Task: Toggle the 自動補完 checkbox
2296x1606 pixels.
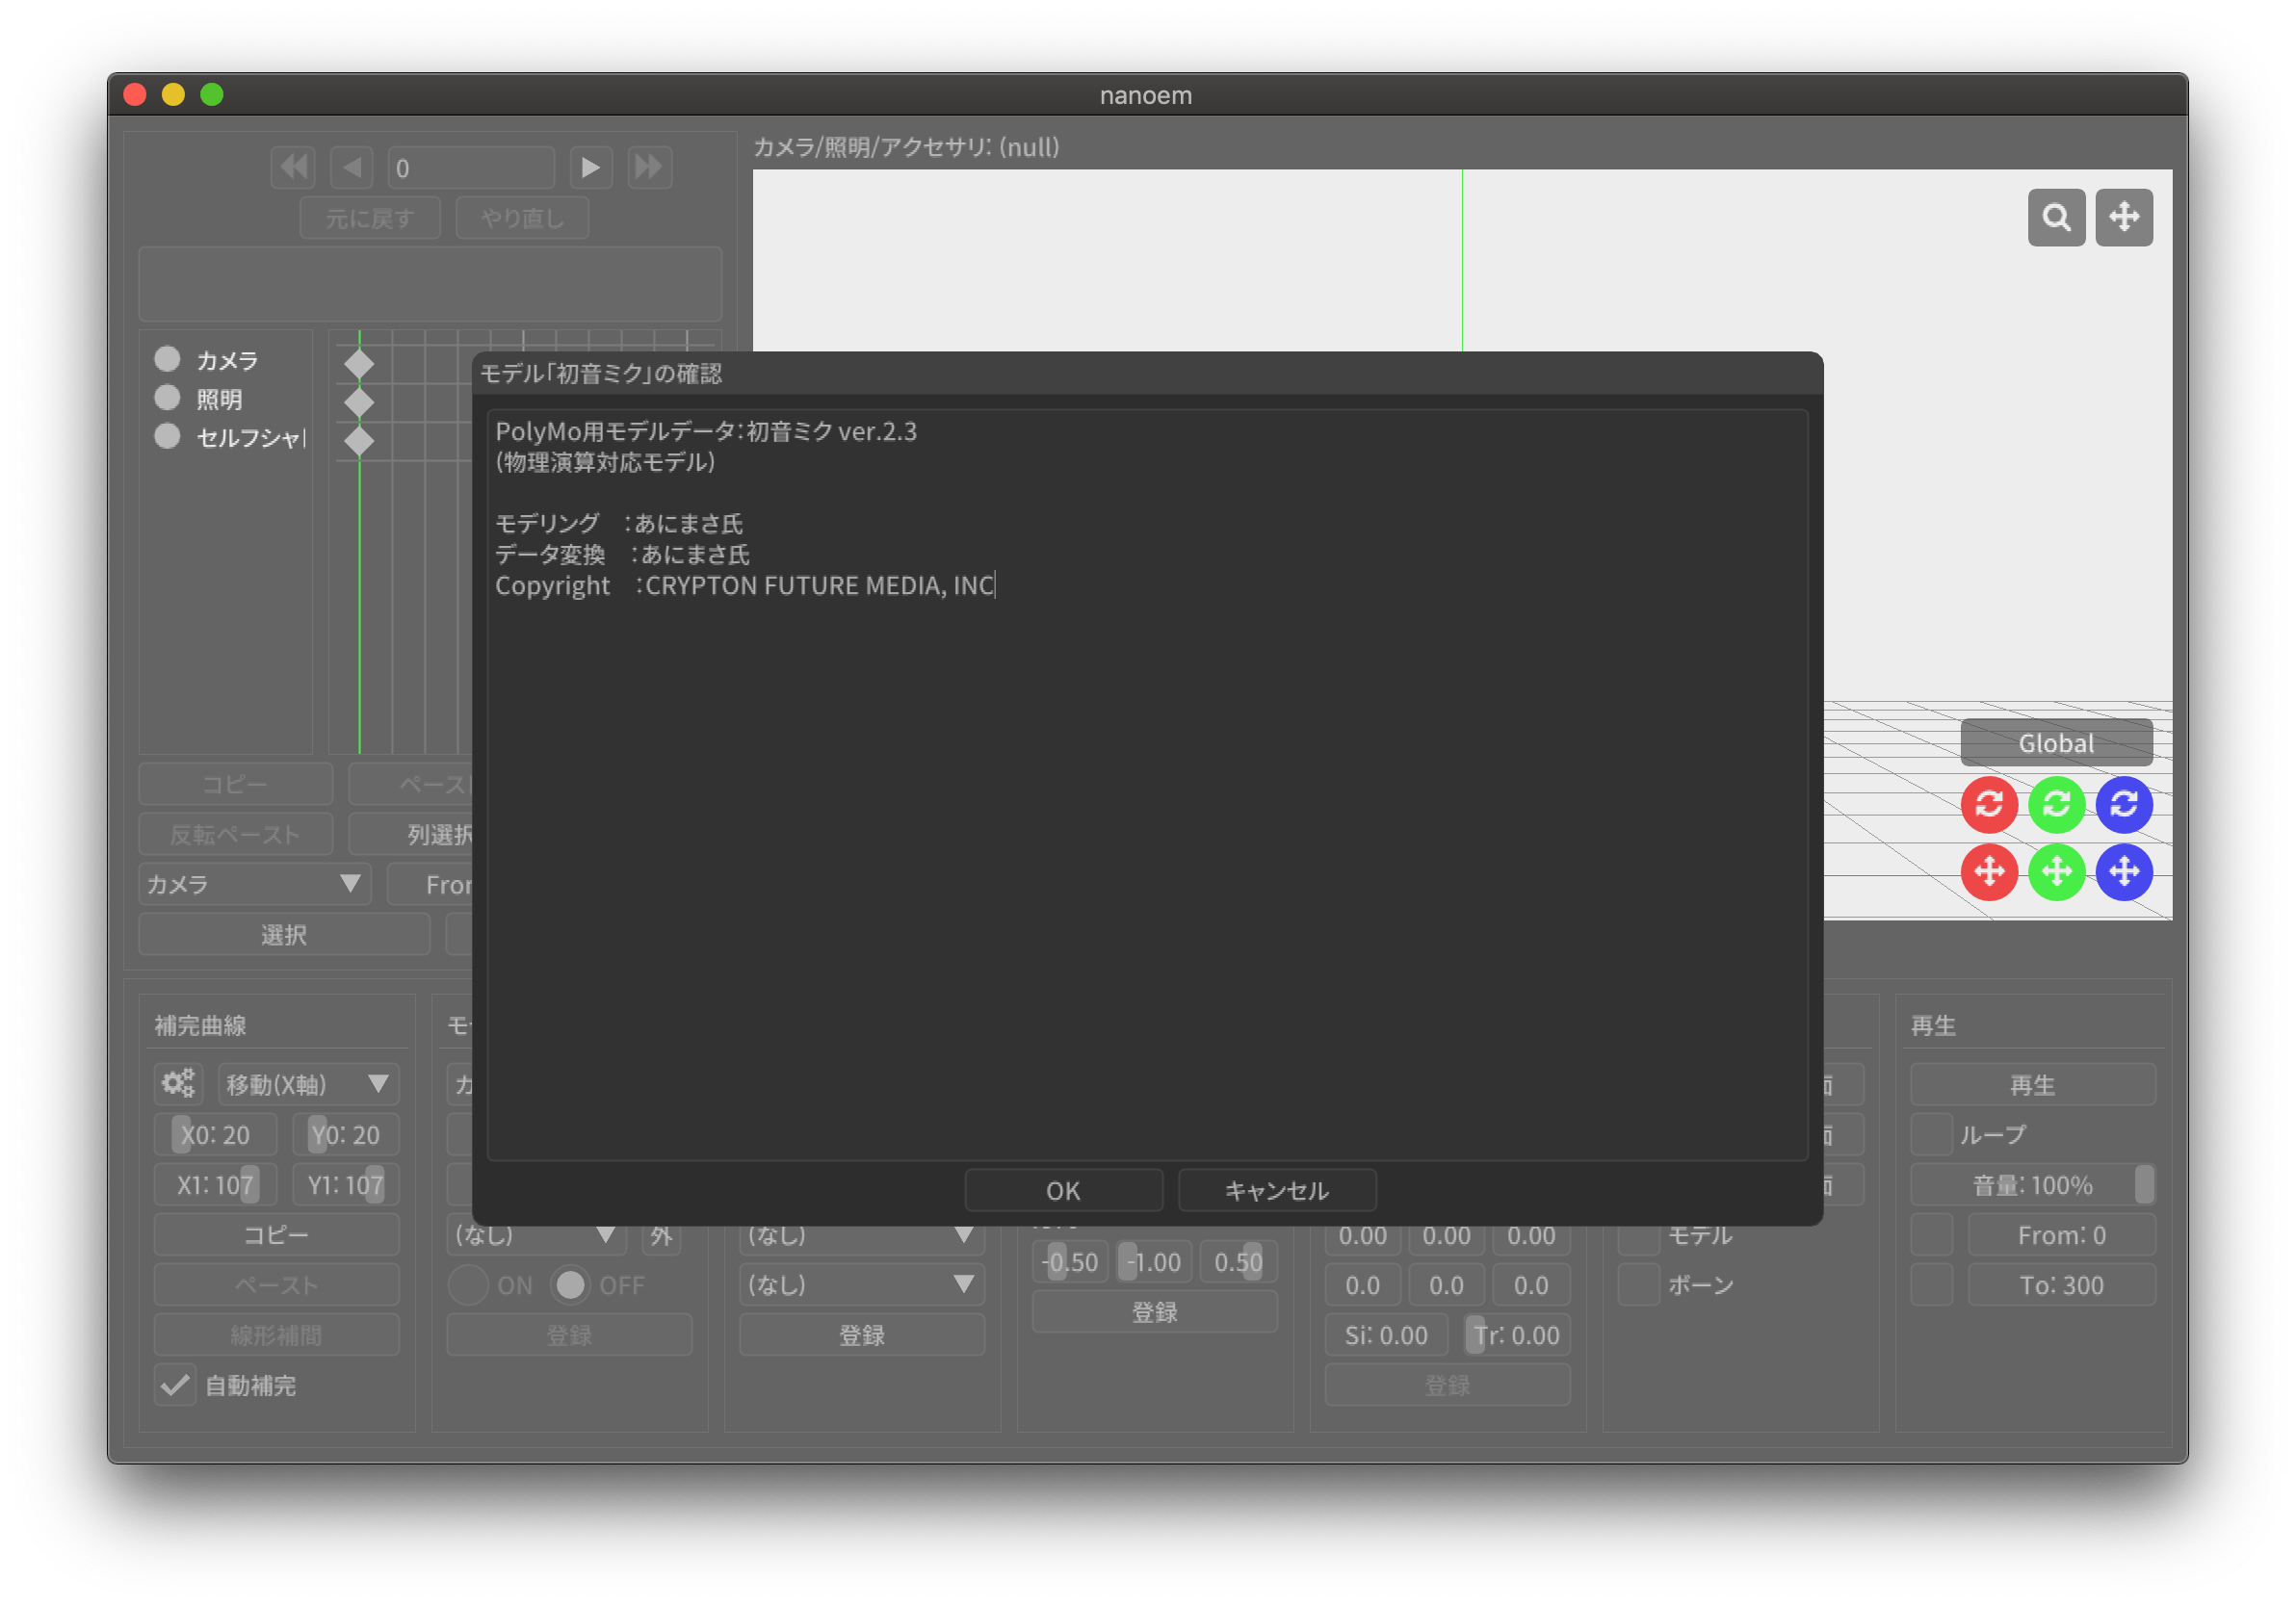Action: tap(175, 1385)
